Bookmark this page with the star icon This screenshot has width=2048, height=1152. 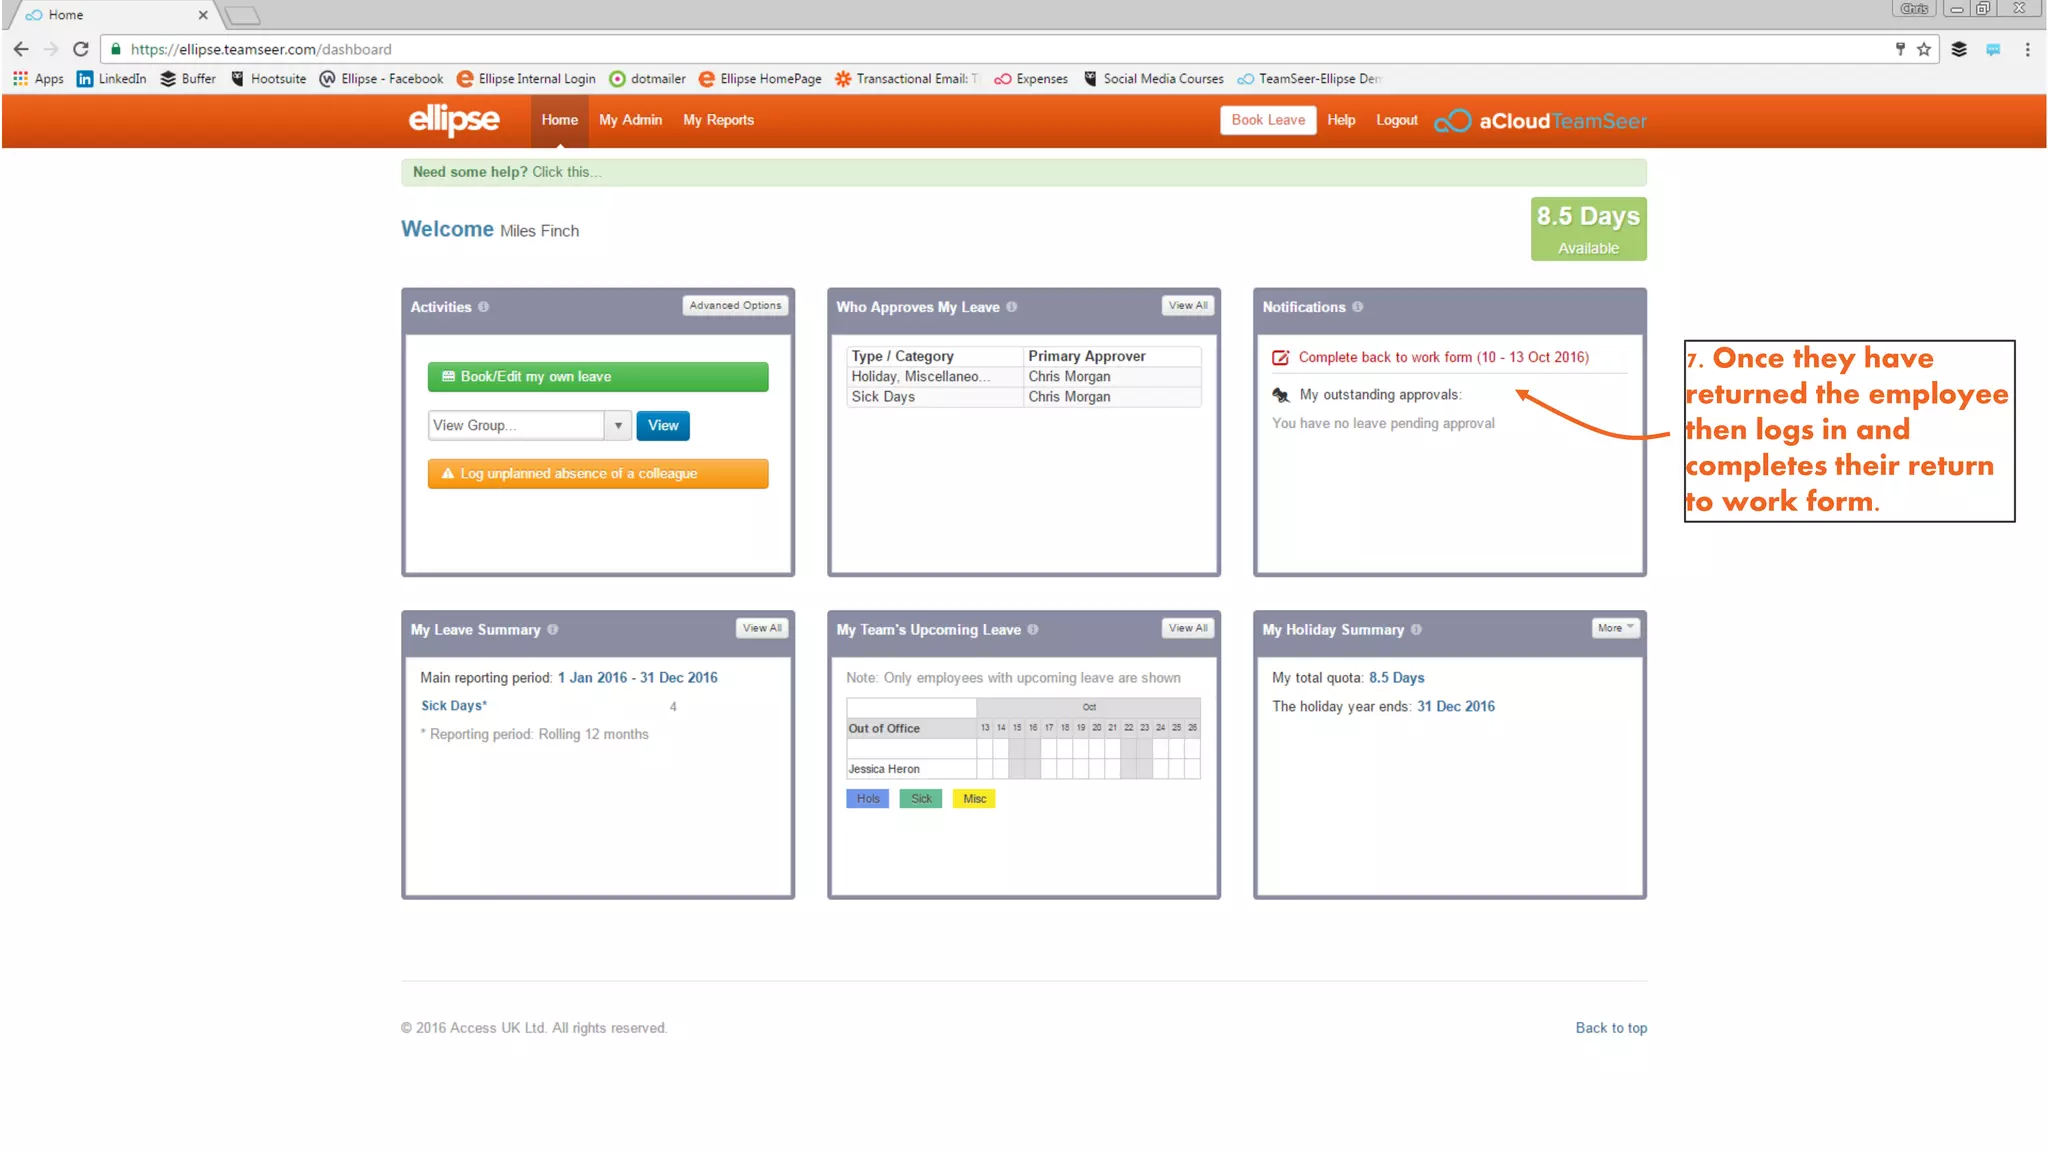click(x=1924, y=49)
